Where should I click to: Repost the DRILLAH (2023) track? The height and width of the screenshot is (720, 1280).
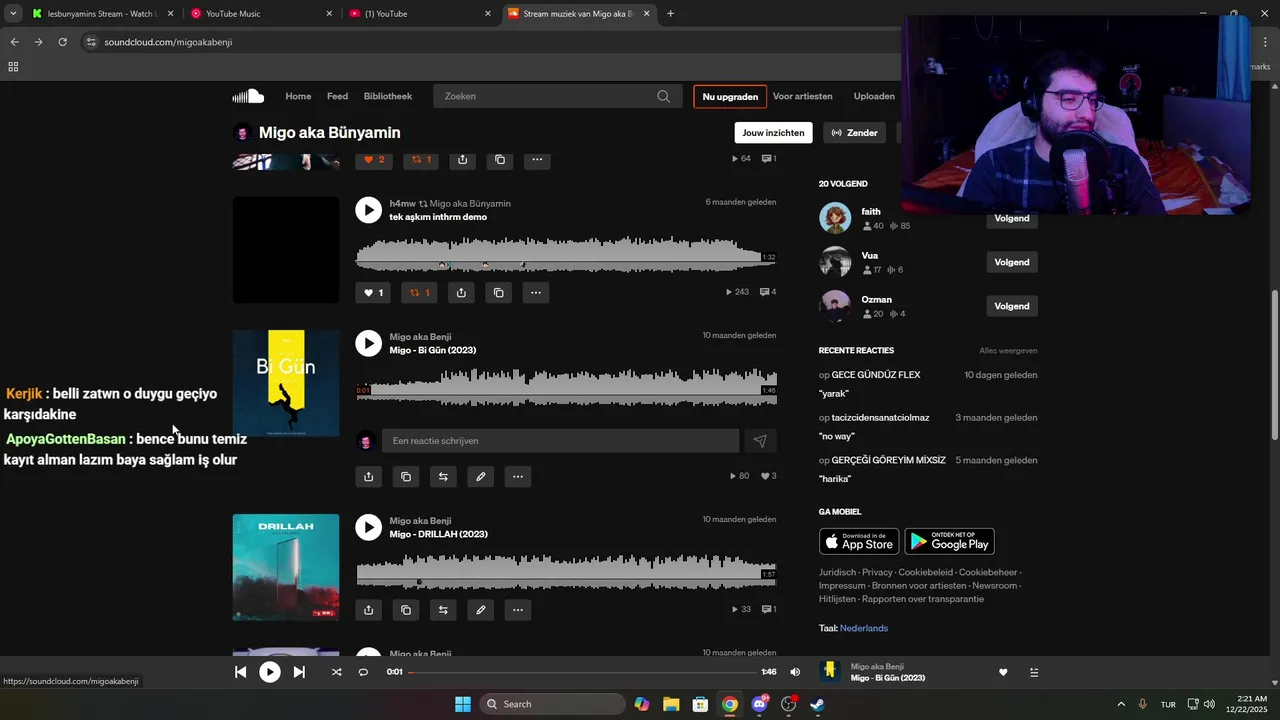443,610
